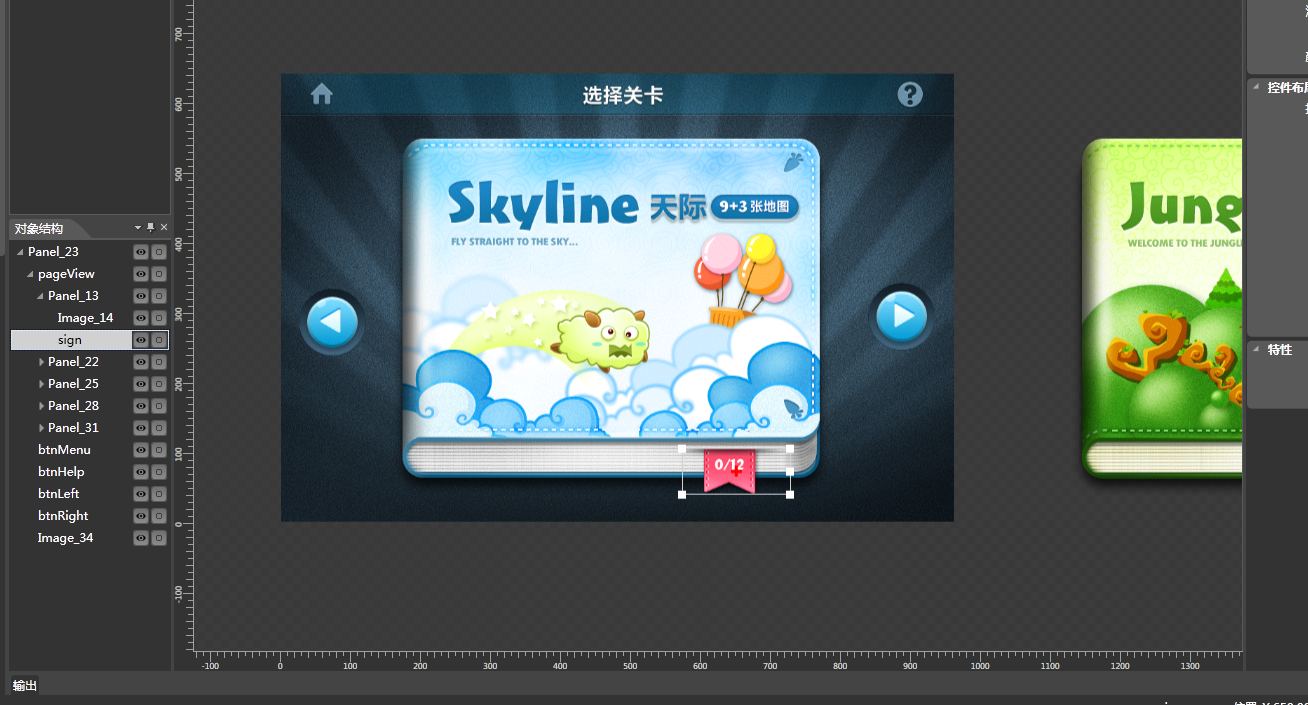Click the left arrow button in canvas
The image size is (1308, 705).
tap(331, 321)
